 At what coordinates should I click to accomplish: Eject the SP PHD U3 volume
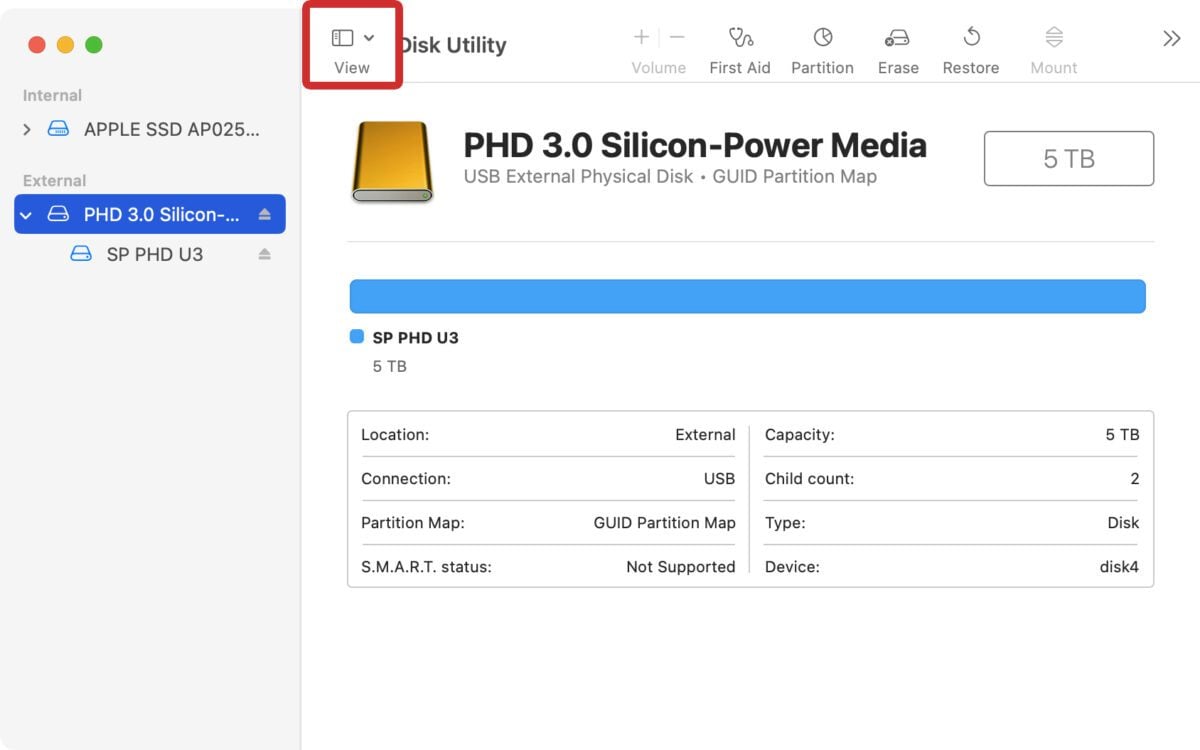(x=263, y=254)
